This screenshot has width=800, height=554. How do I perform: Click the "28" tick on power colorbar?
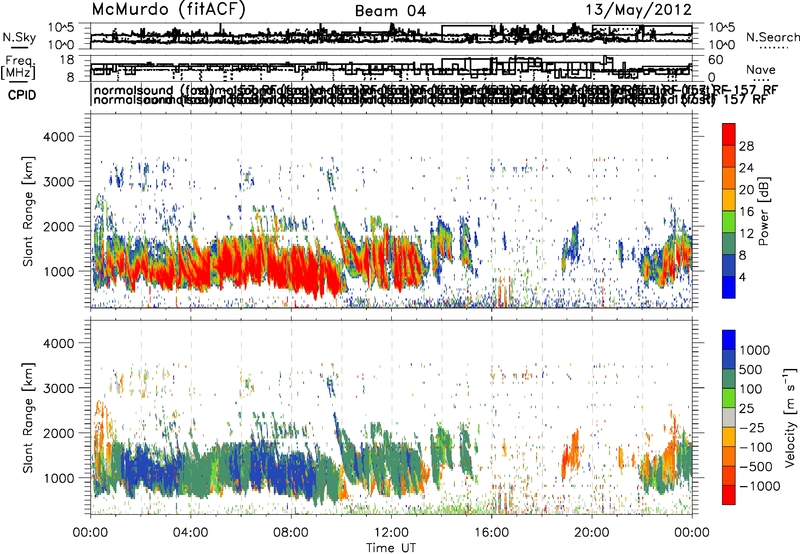(746, 146)
